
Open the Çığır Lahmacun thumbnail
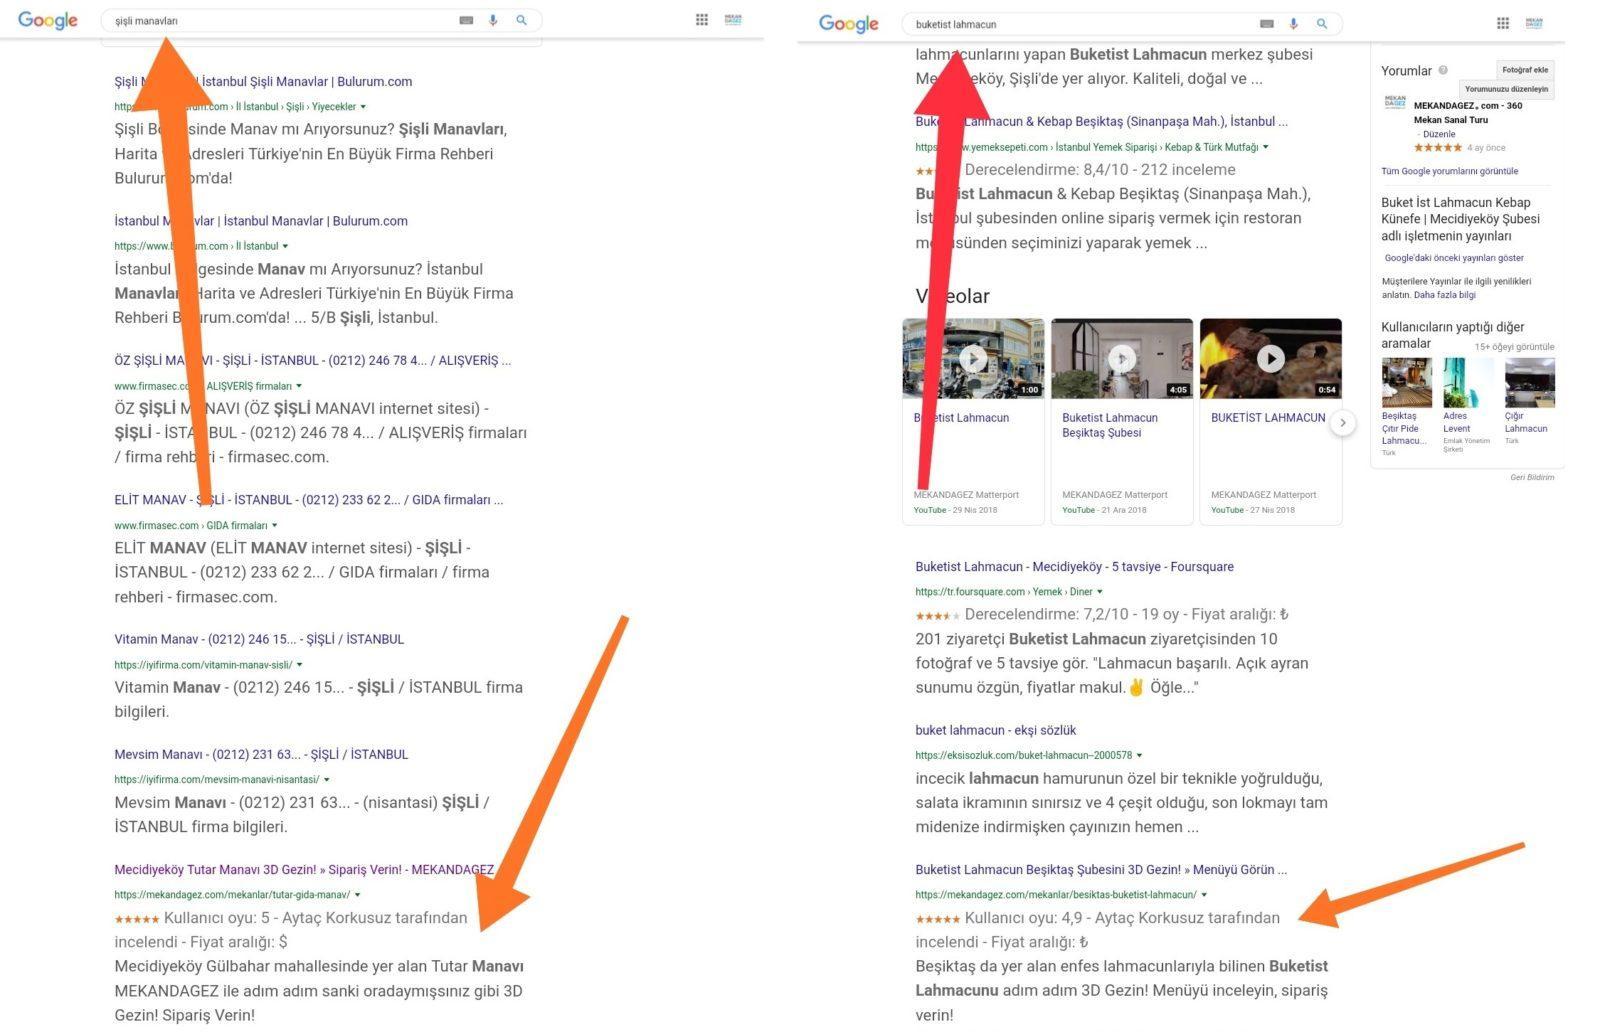coord(1529,383)
